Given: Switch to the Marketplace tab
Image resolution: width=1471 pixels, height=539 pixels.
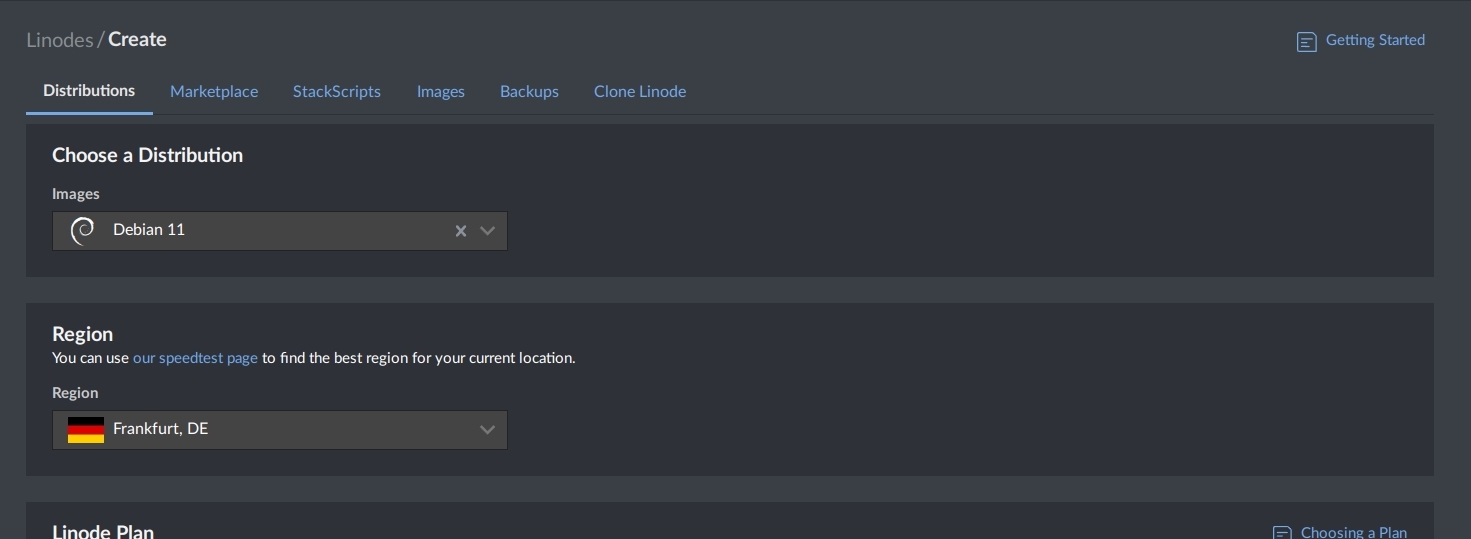Looking at the screenshot, I should [214, 91].
